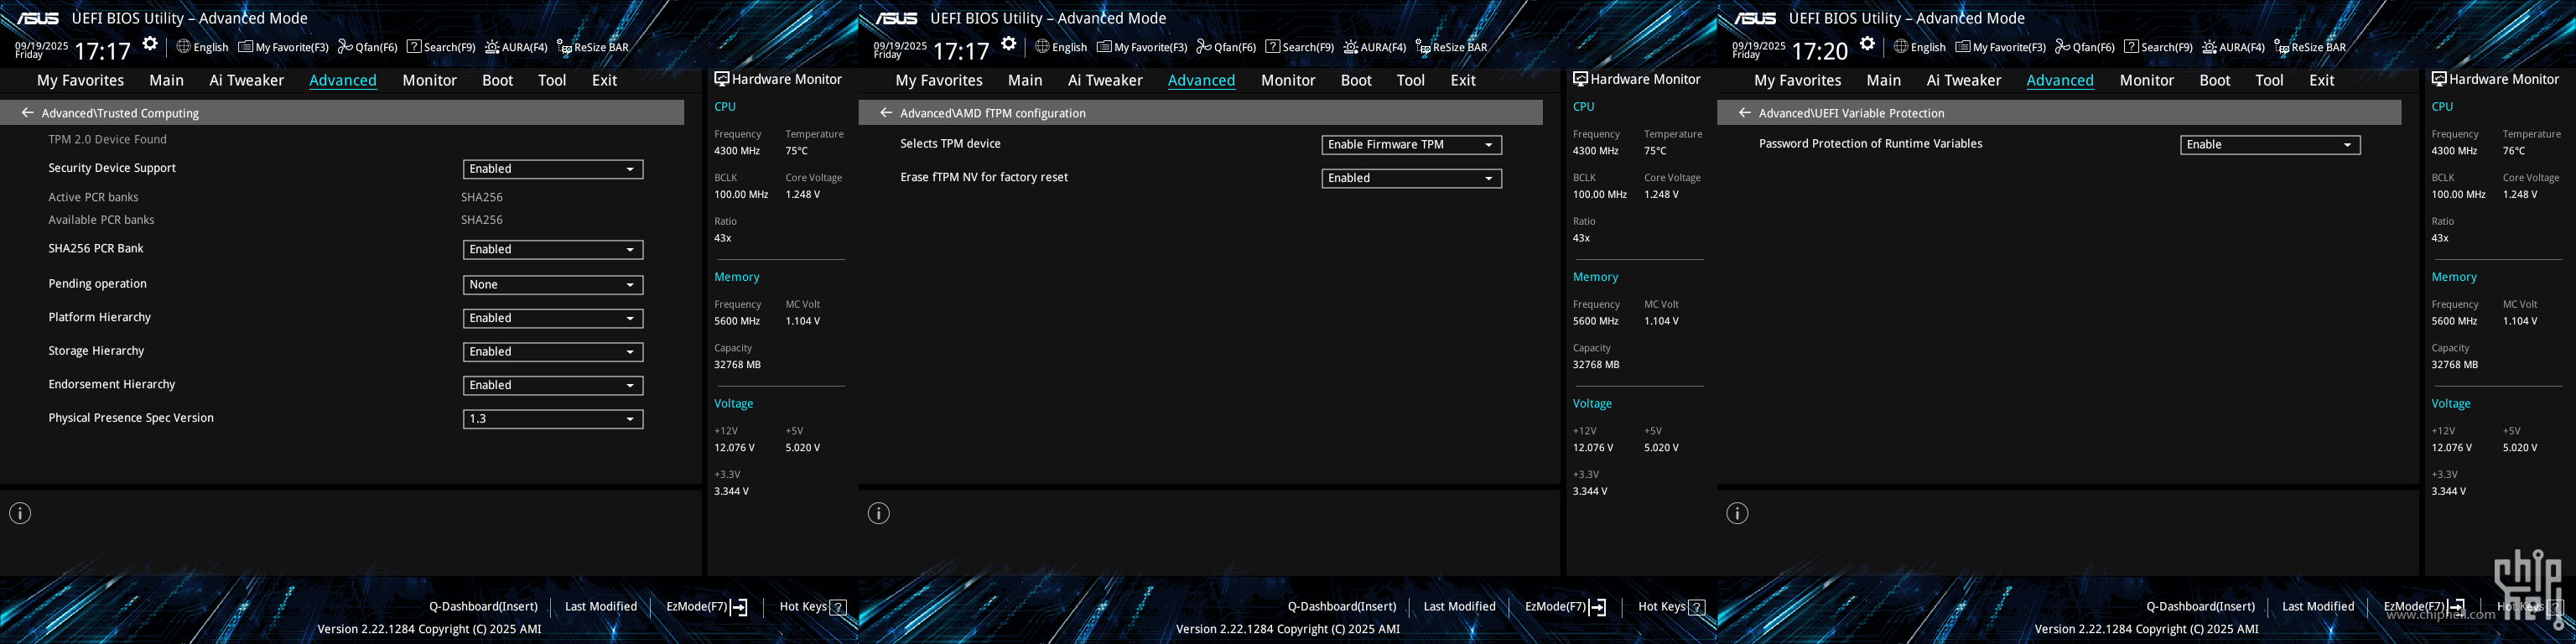Open Password Protection of Runtime Variables dropdown

[2270, 144]
